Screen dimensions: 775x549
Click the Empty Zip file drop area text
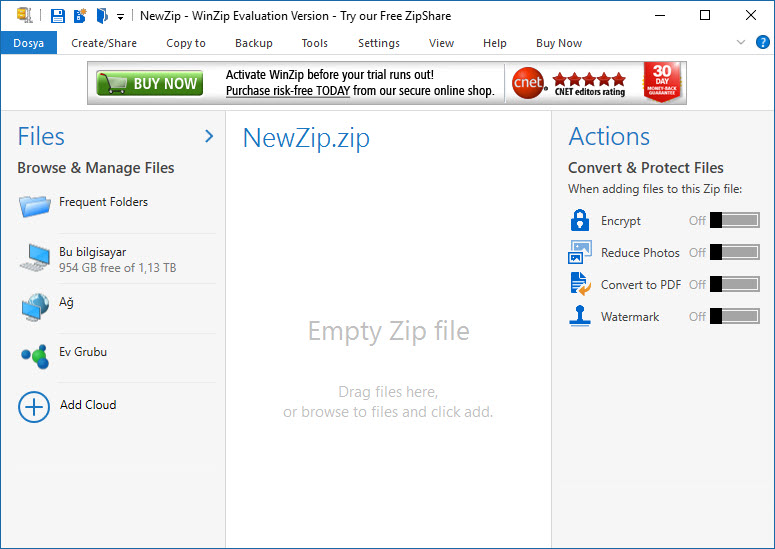coord(388,331)
